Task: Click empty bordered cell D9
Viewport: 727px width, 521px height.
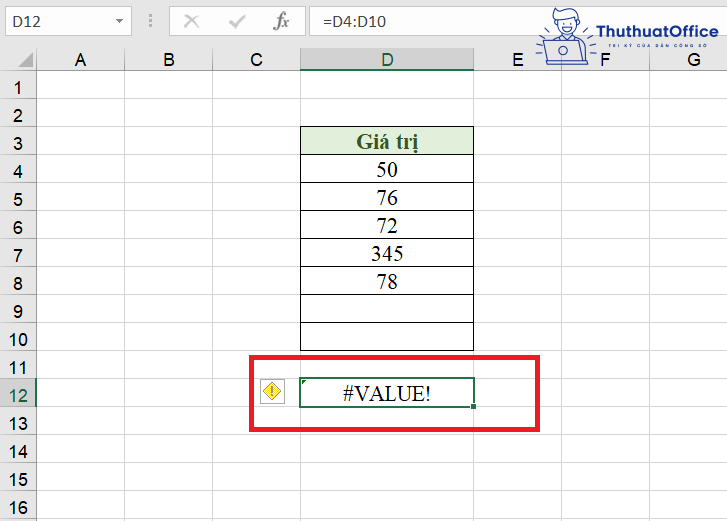Action: (x=387, y=309)
